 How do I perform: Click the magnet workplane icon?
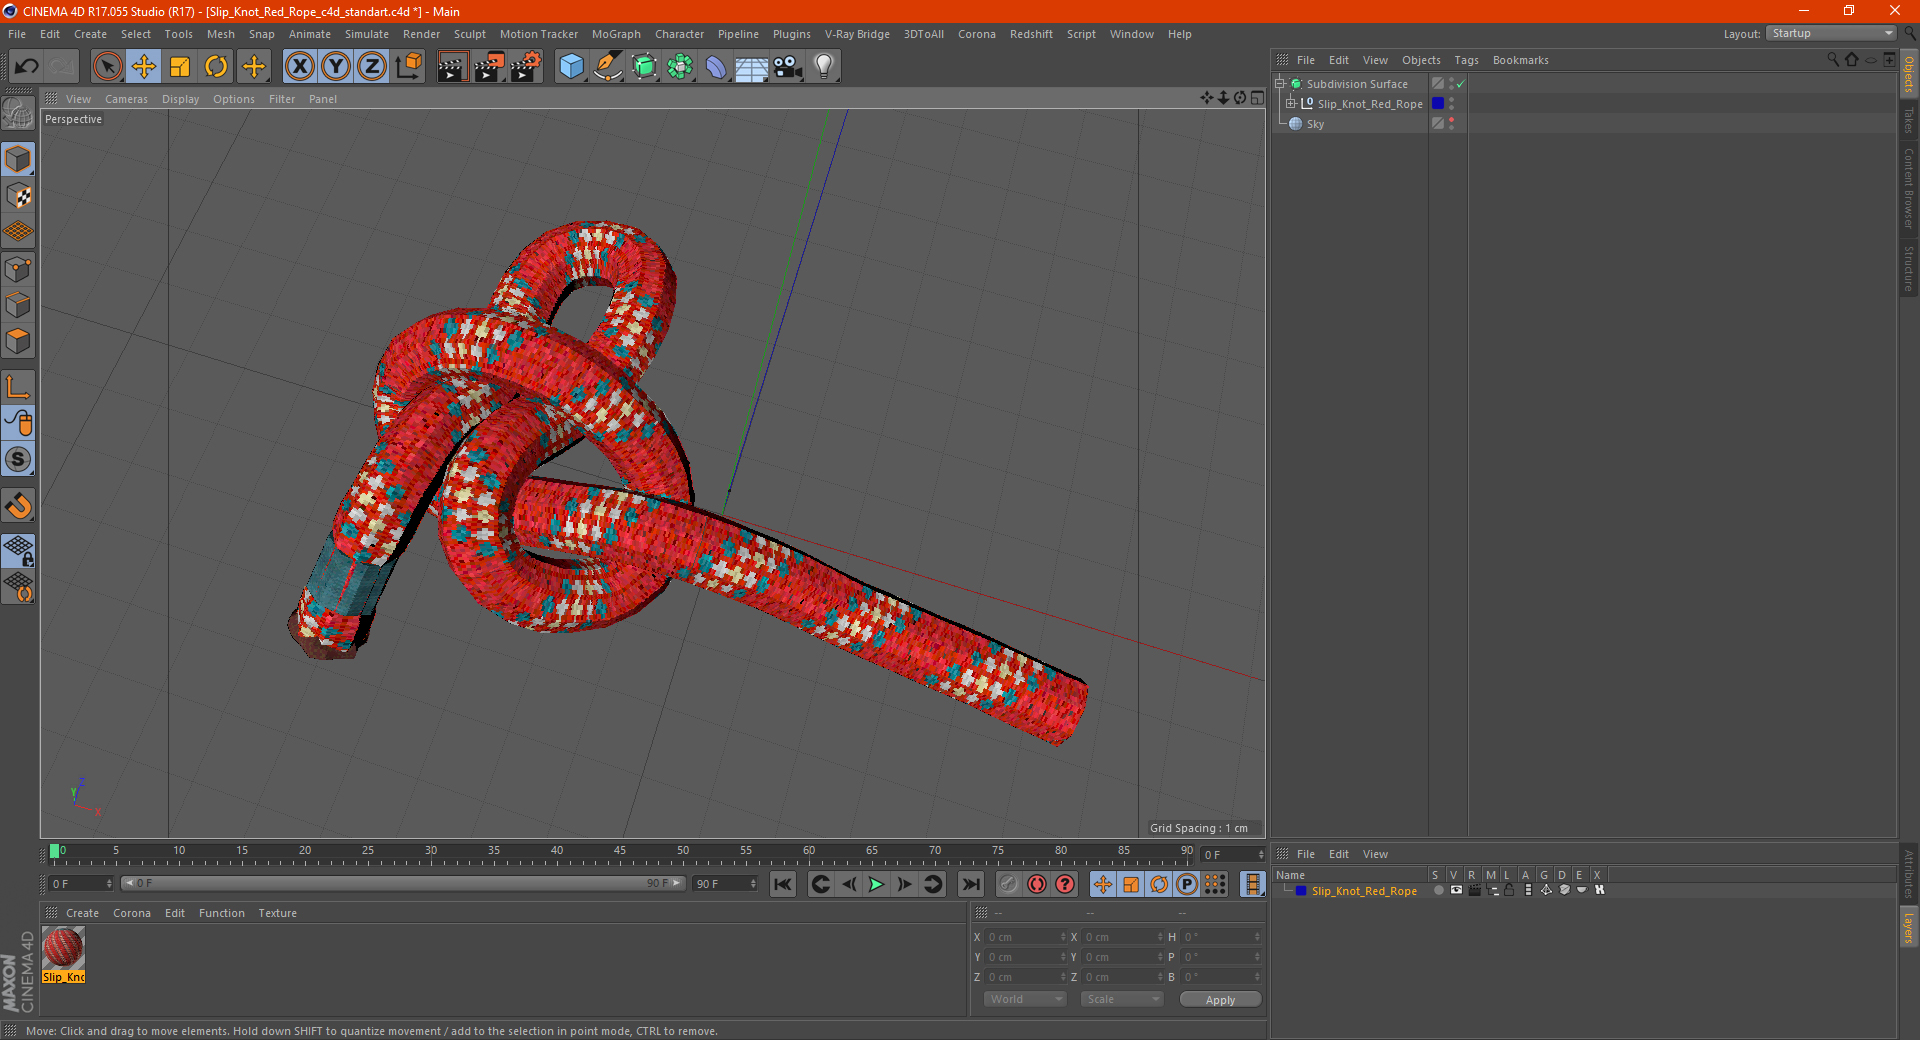pyautogui.click(x=19, y=506)
